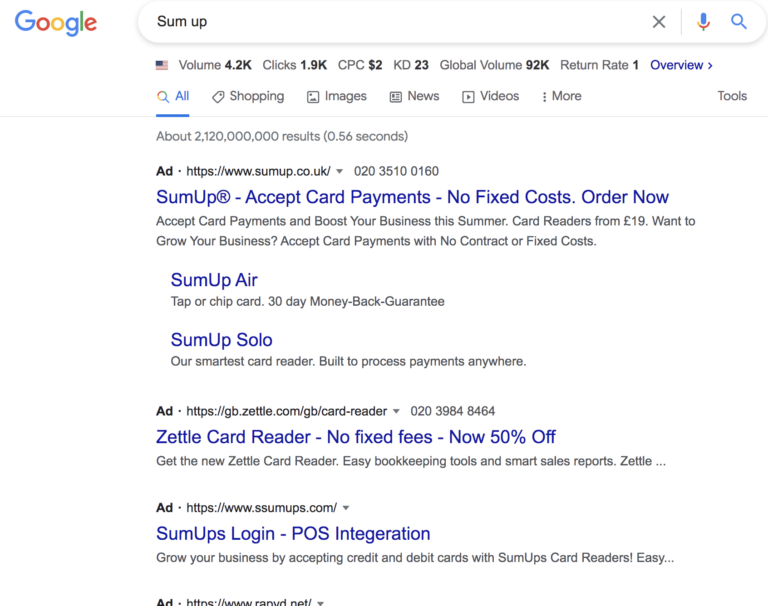
Task: Click the Global Volume 92K metric
Action: coord(494,65)
